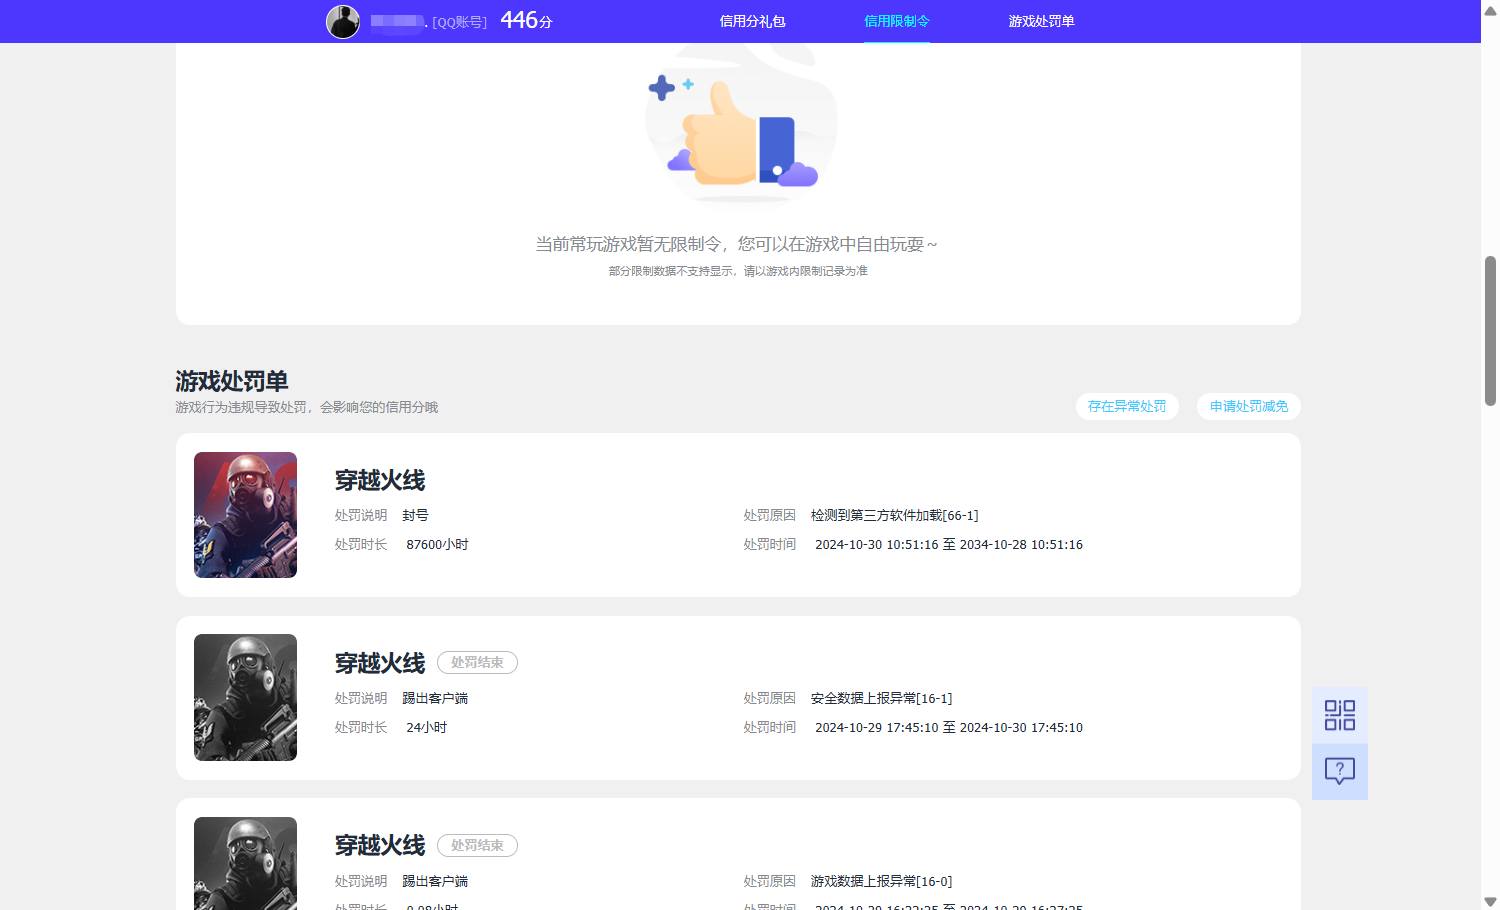
Task: Click the 处罚结束 badge on the [16-0] card
Action: (x=477, y=845)
